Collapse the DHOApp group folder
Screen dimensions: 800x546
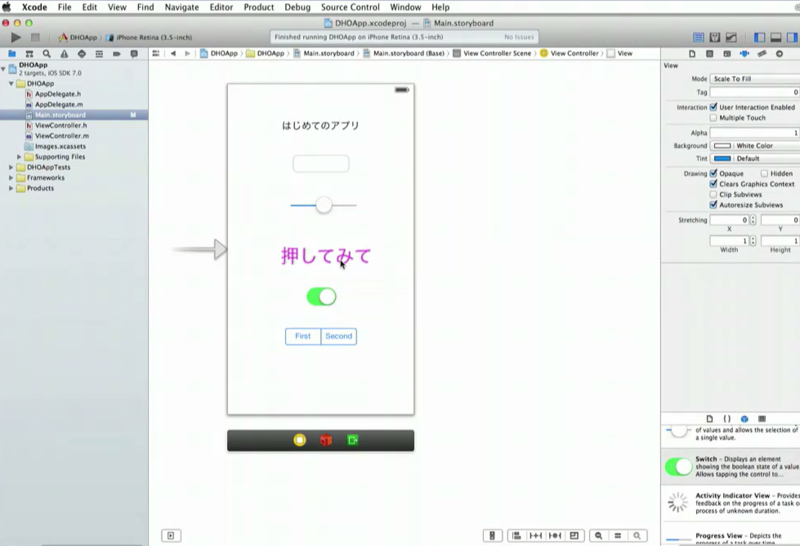coord(11,84)
